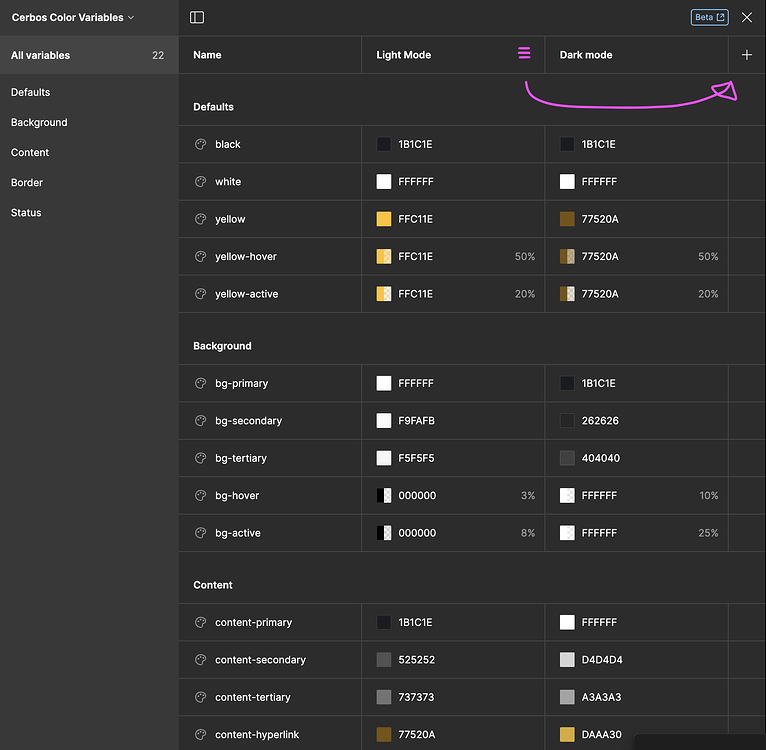This screenshot has width=766, height=750.
Task: Click the palette icon next to content-hyperlink
Action: pyautogui.click(x=200, y=735)
